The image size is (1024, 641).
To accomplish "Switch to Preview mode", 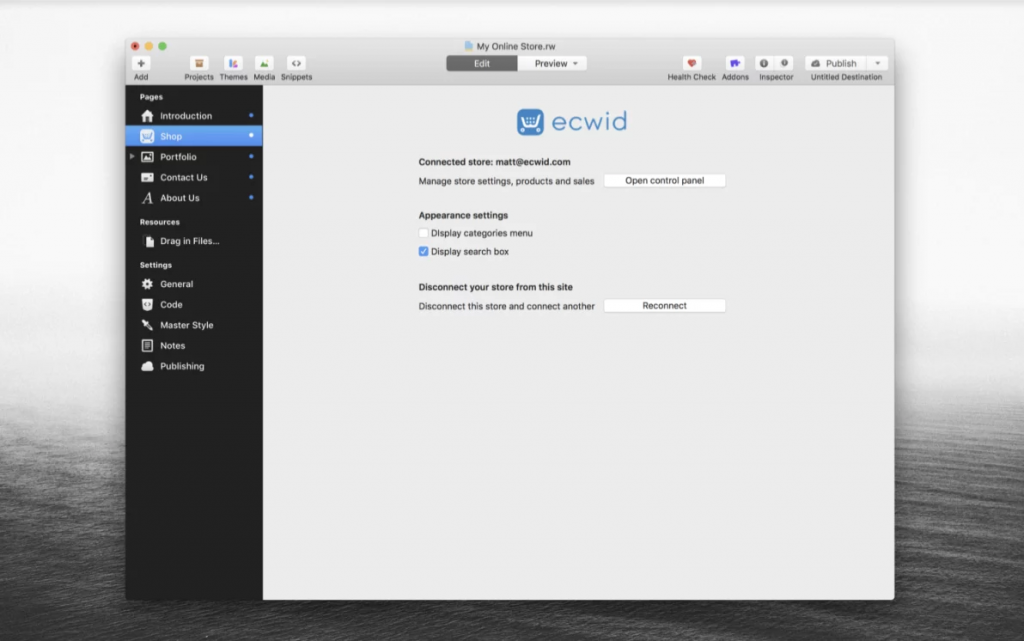I will pos(551,63).
